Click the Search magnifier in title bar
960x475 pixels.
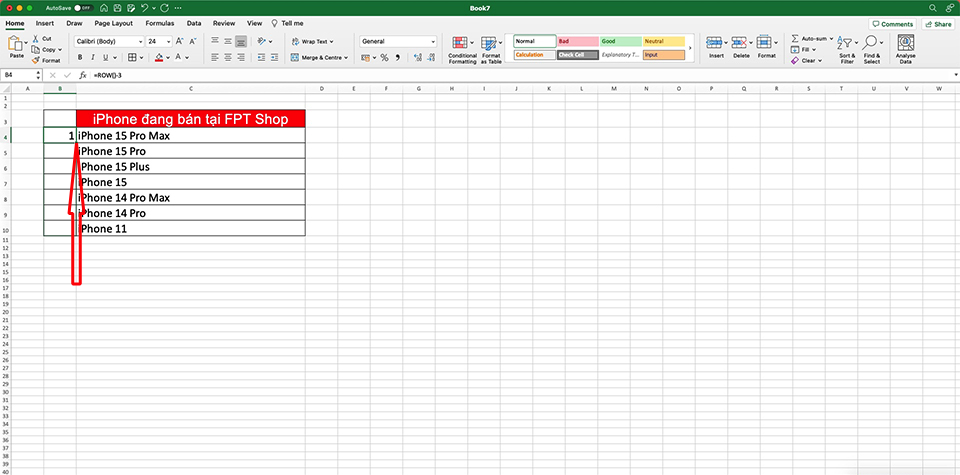click(x=932, y=8)
